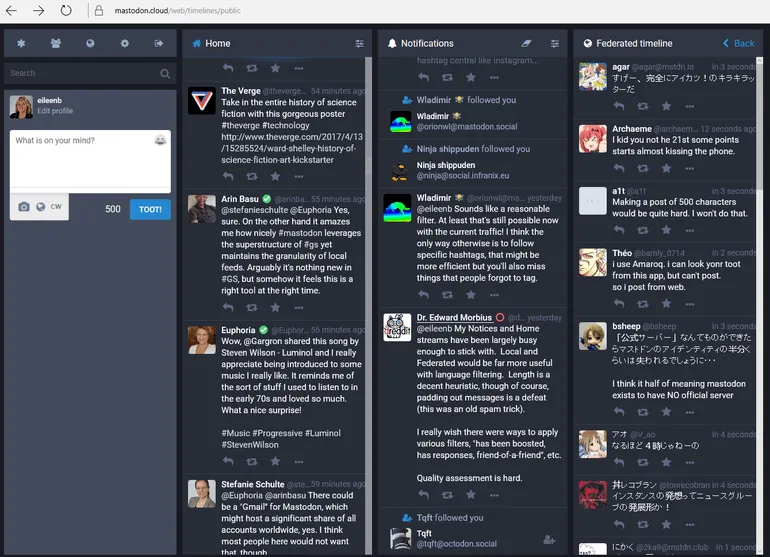Open #Progressive hashtag in Euphoria post
This screenshot has height=557, width=770.
[x=277, y=433]
